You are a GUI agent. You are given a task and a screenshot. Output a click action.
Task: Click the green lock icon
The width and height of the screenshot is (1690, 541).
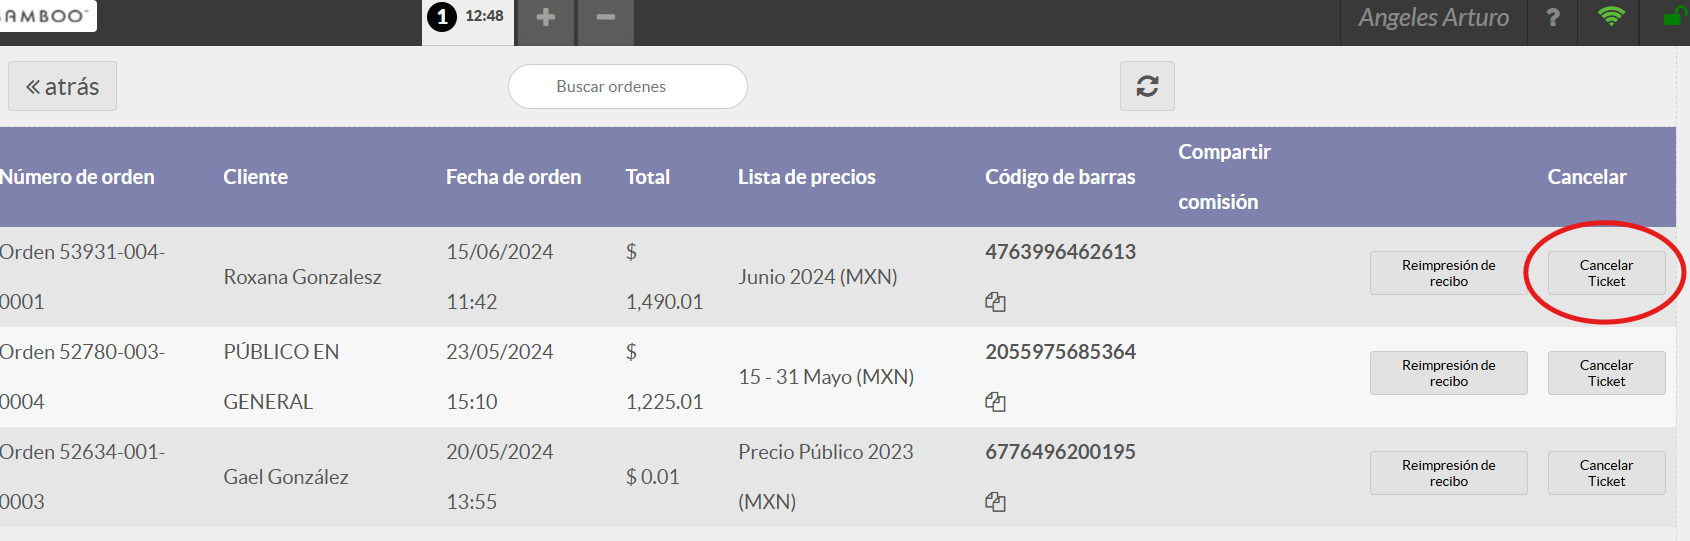tap(1672, 18)
